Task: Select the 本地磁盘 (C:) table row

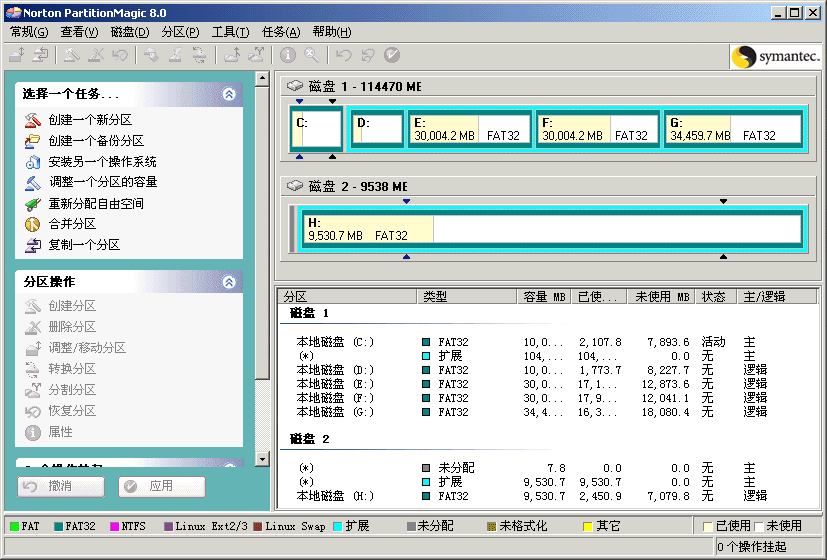Action: (x=549, y=342)
